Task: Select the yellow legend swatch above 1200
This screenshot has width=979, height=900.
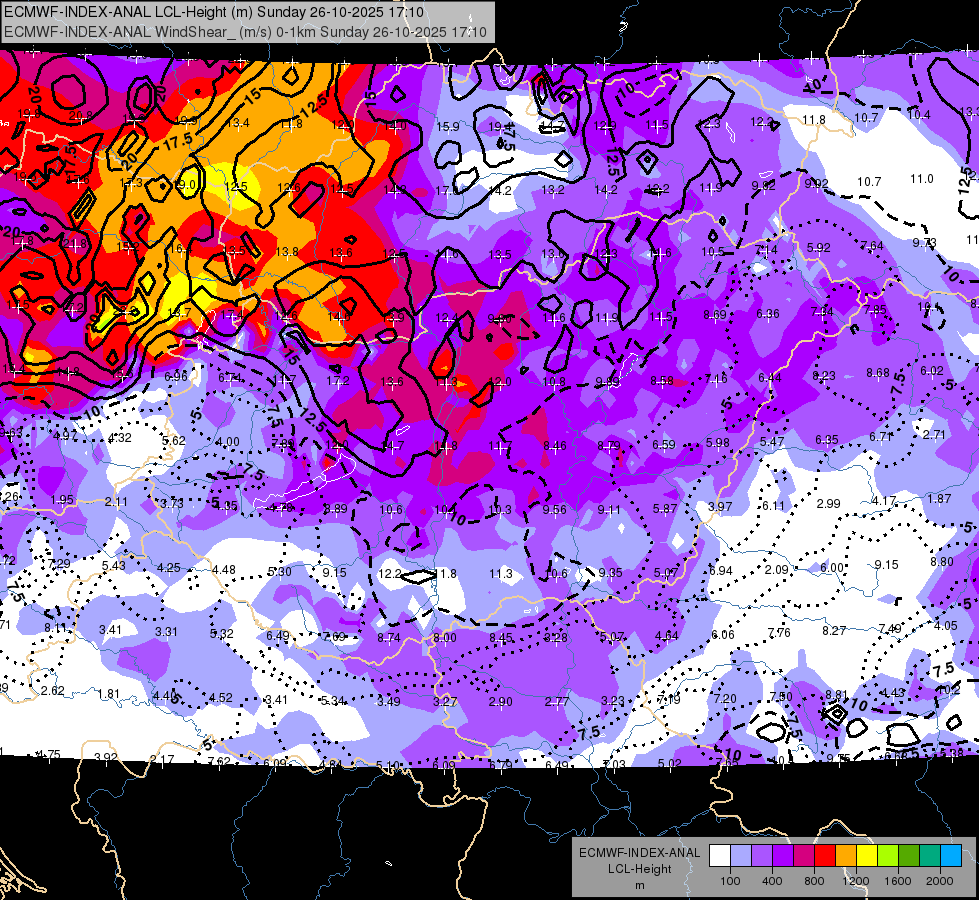Action: click(867, 856)
